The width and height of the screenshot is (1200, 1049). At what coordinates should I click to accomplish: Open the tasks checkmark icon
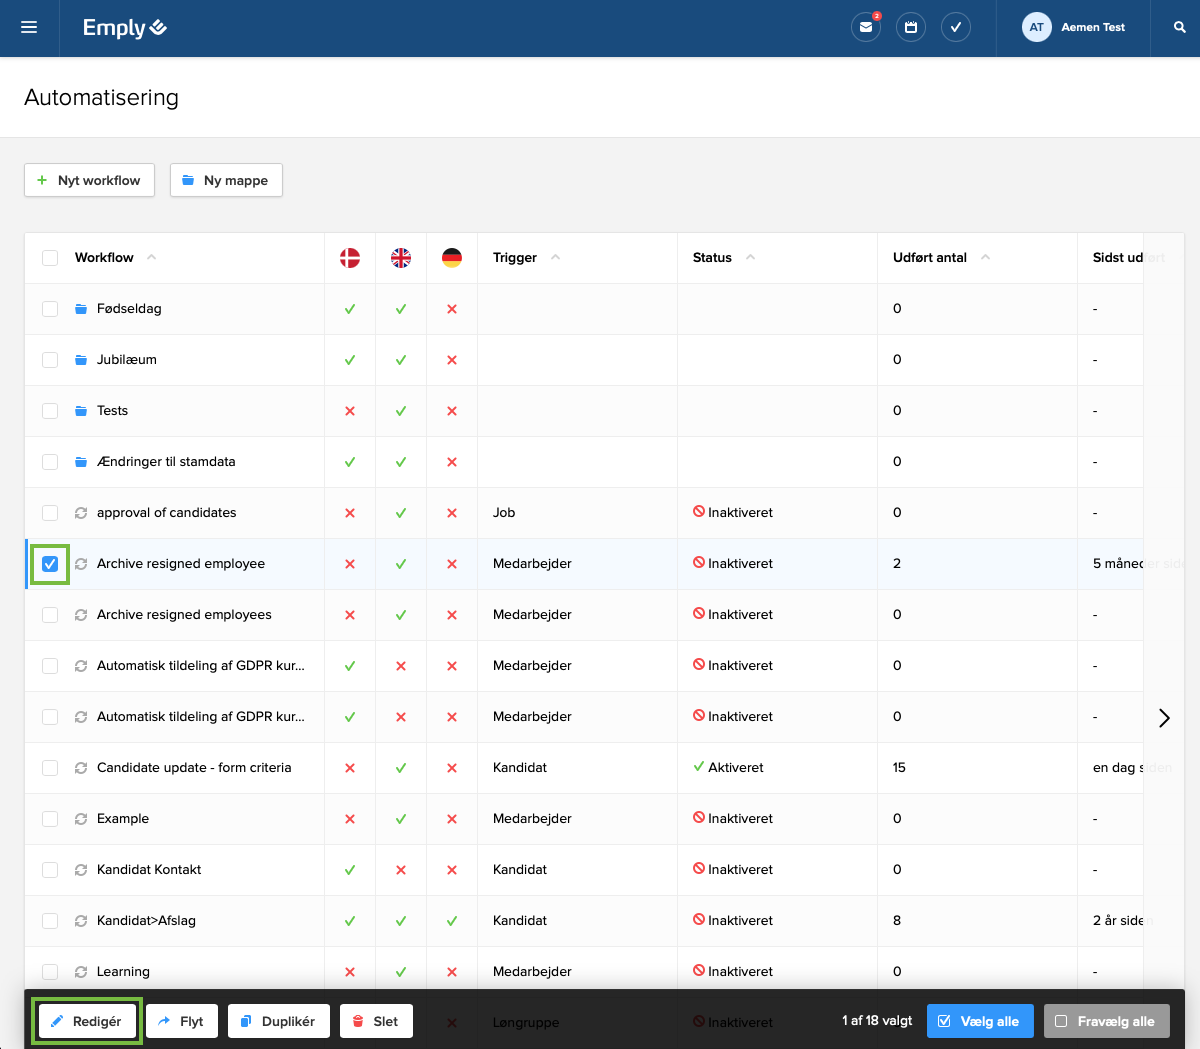click(x=956, y=27)
